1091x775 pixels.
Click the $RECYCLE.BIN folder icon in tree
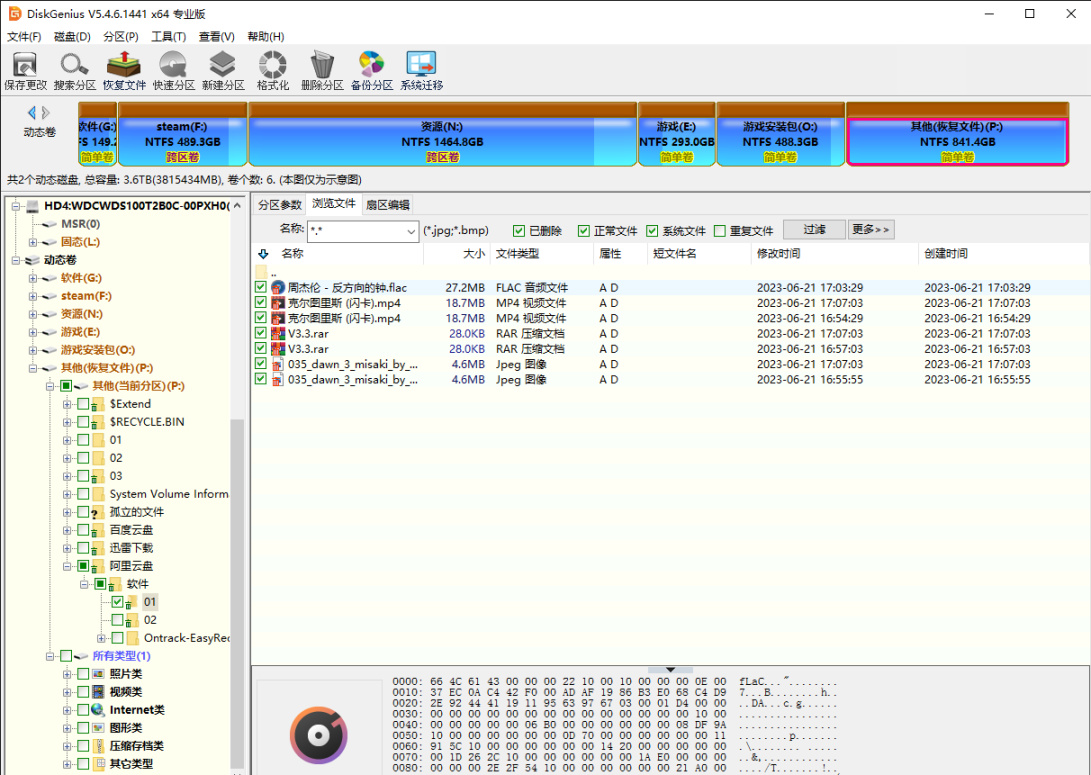pos(99,422)
